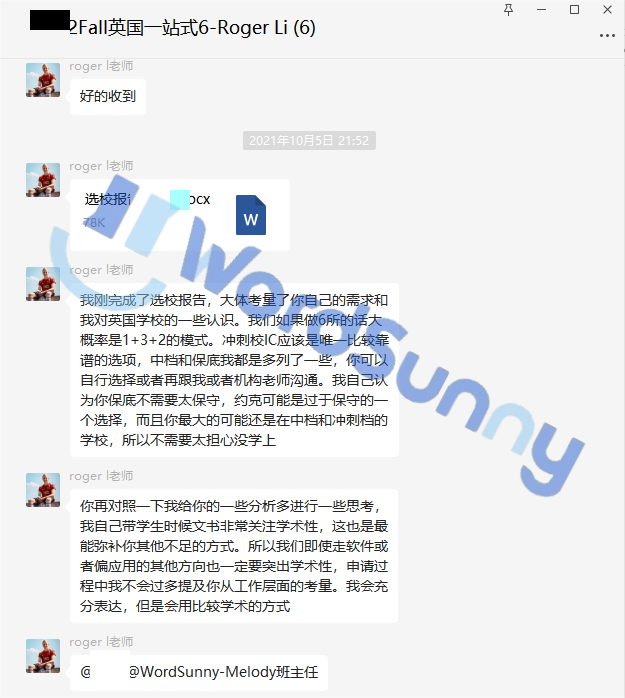Click the @WordSunny-Melody班主任 mention

223,671
